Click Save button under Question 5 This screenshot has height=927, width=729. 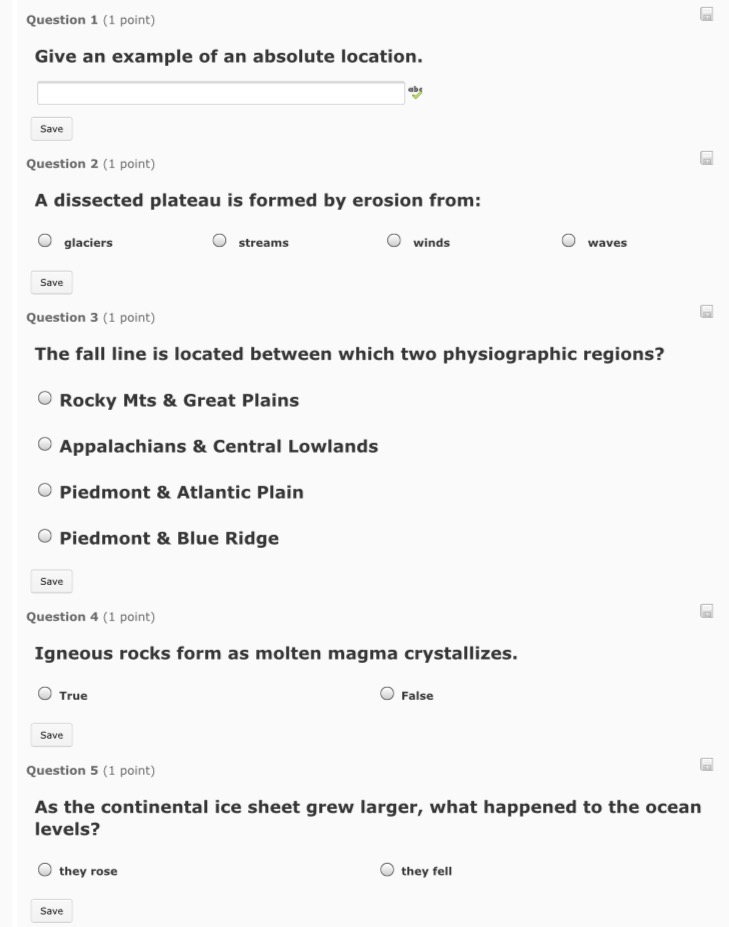pyautogui.click(x=51, y=911)
